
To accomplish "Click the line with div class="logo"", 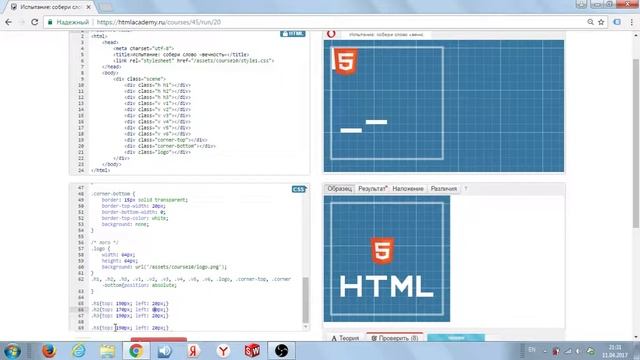I will click(158, 152).
